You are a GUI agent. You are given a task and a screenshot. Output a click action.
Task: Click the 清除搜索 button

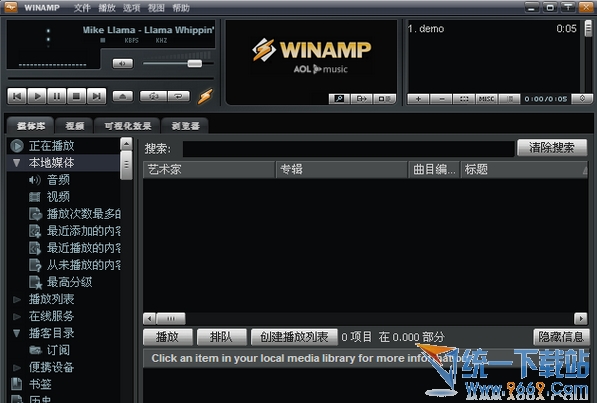pos(552,148)
